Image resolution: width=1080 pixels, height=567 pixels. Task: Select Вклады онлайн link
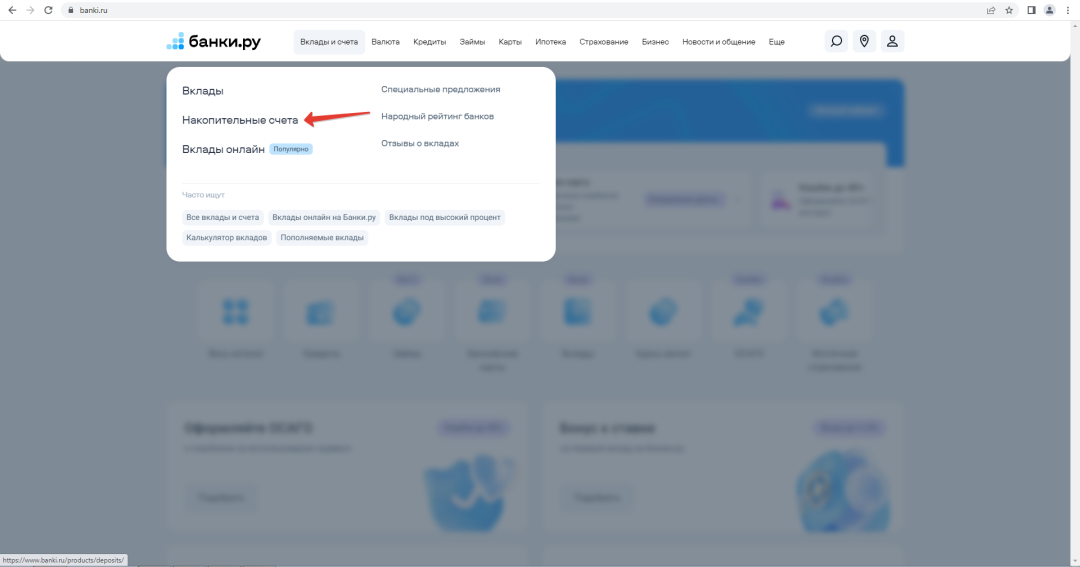click(223, 149)
